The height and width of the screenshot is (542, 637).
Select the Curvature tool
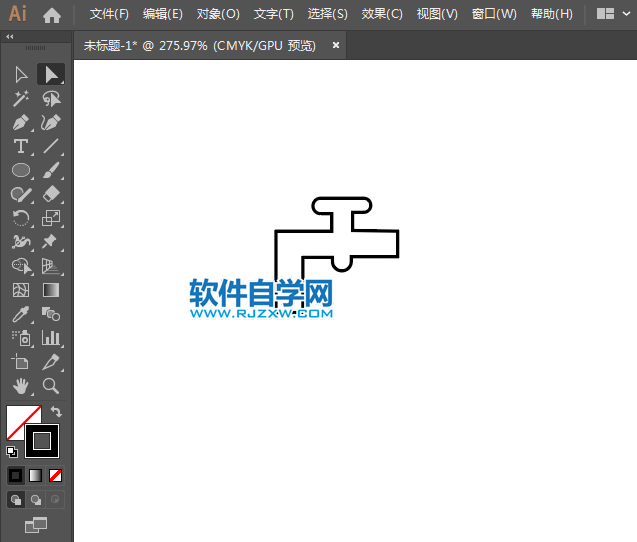click(51, 123)
